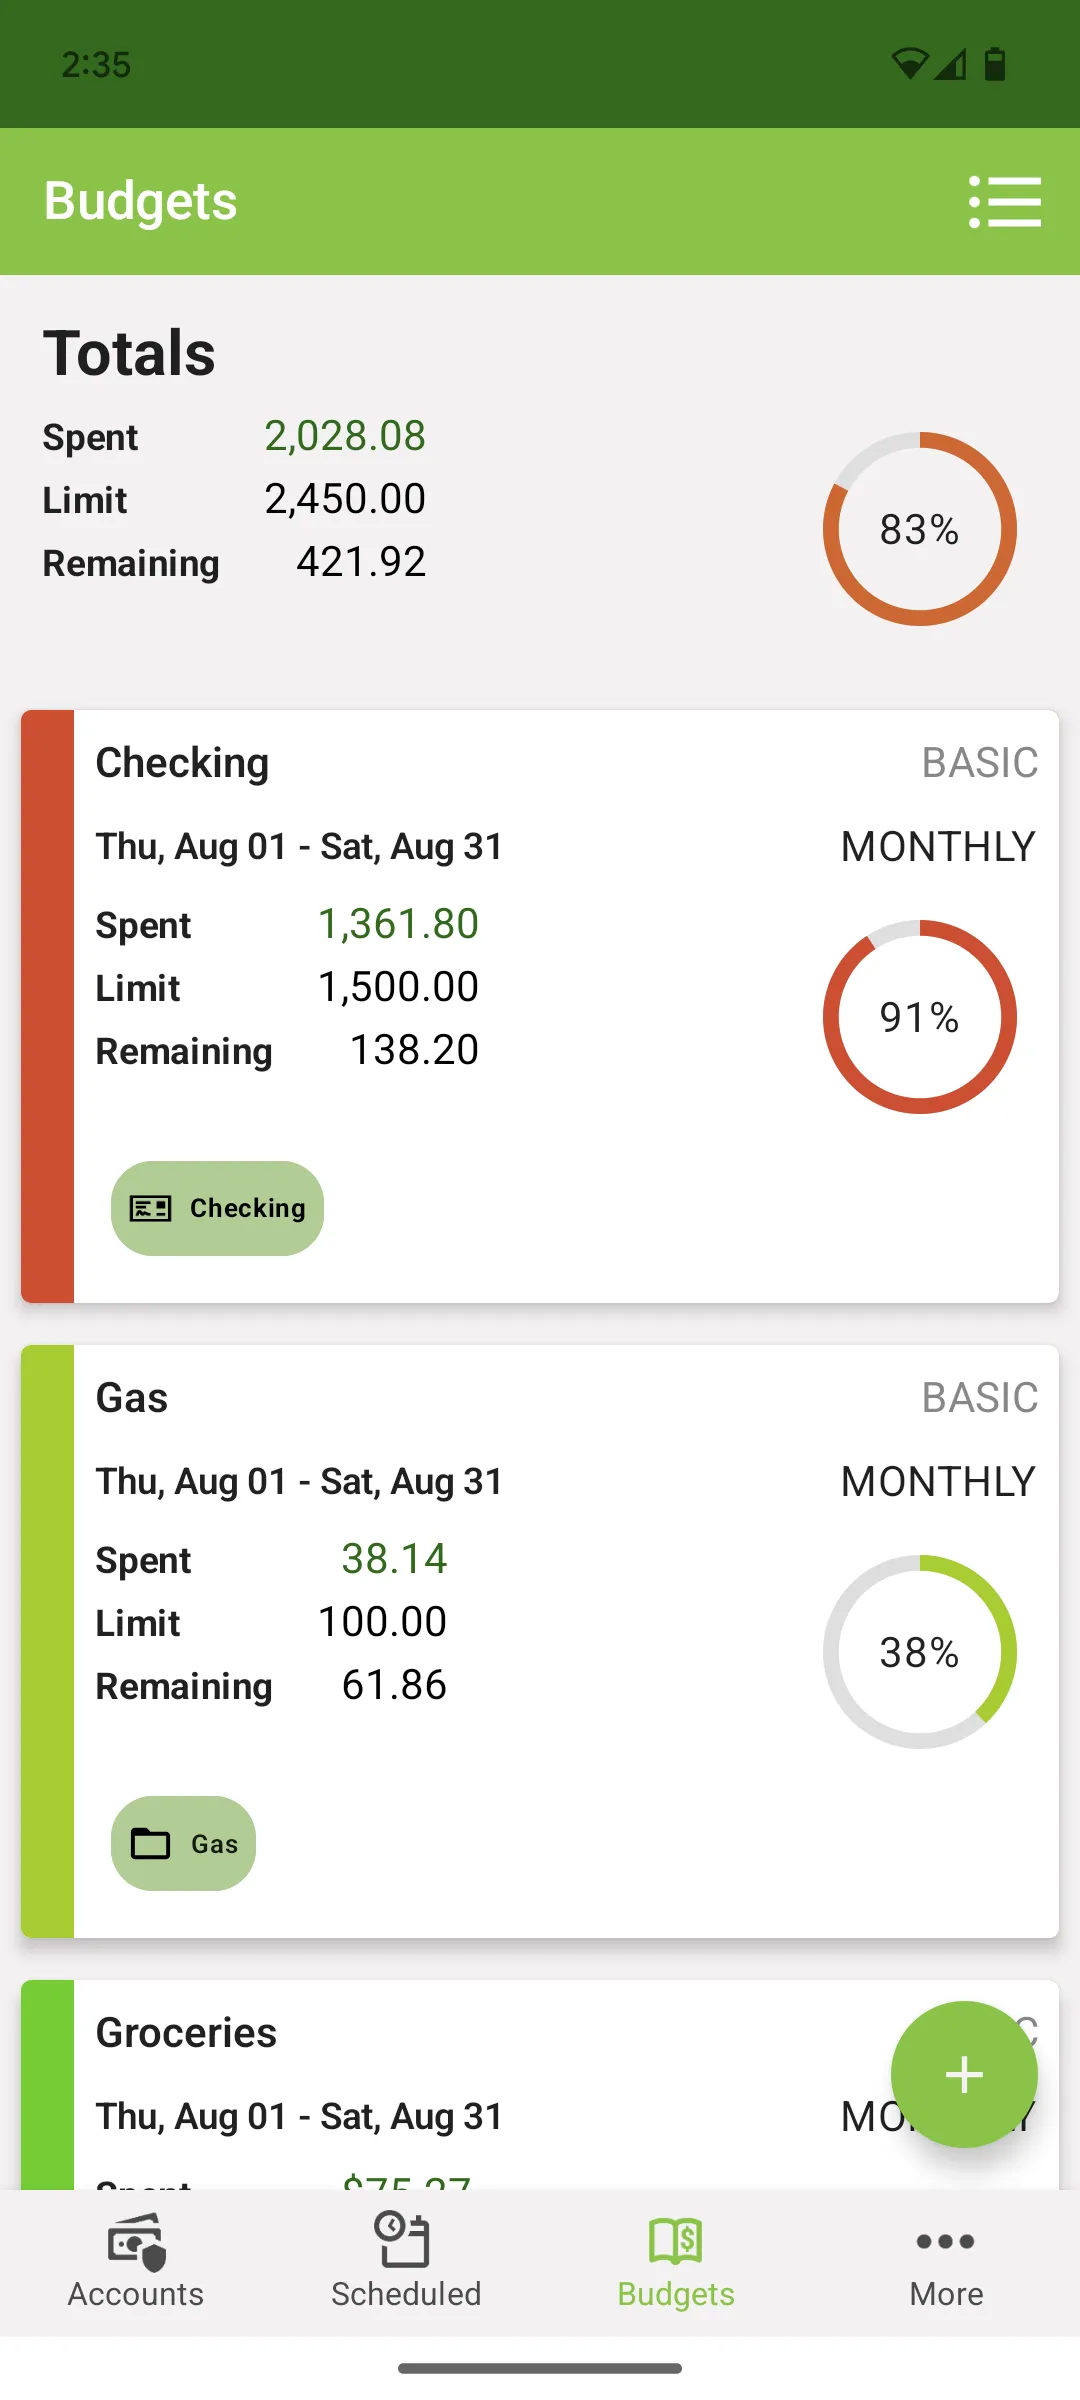
Task: Tap the lime Gas color bar
Action: 48,1641
